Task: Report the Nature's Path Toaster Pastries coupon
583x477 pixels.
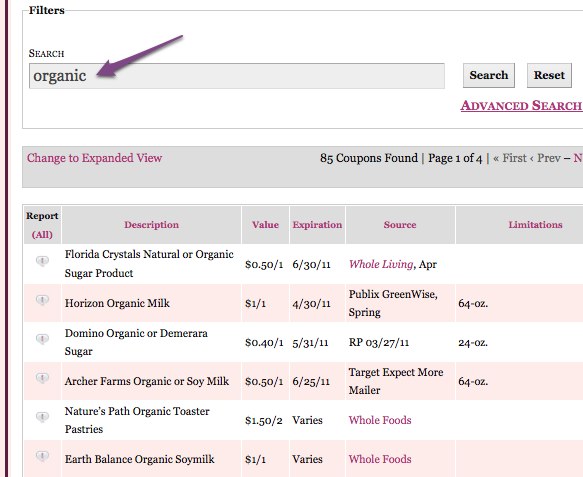Action: click(x=42, y=417)
